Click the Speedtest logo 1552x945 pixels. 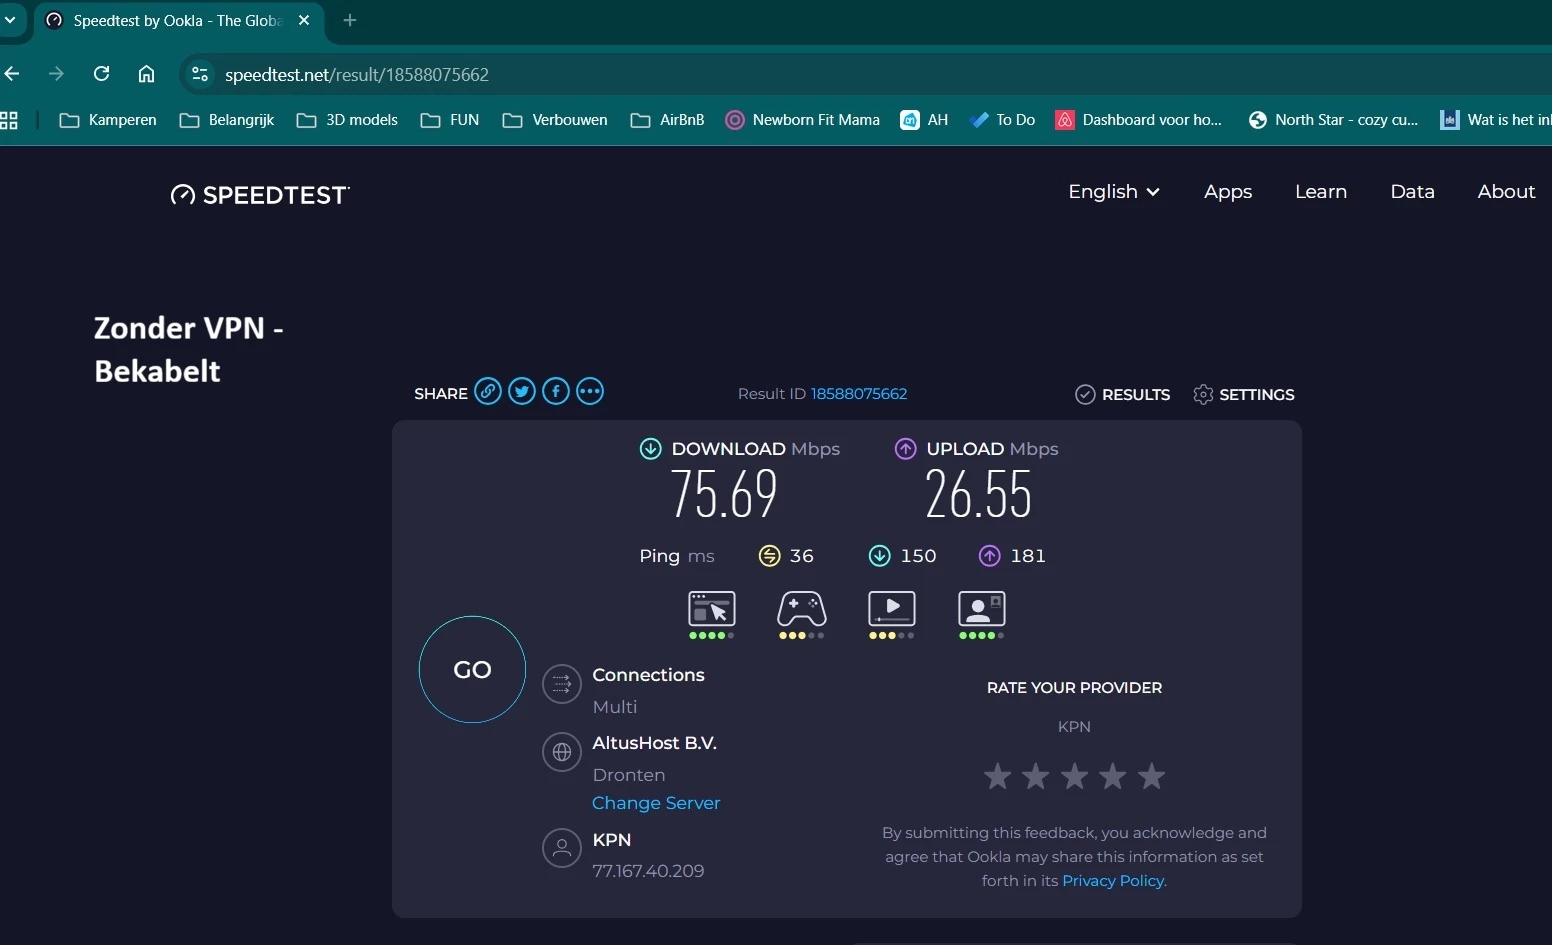coord(260,195)
